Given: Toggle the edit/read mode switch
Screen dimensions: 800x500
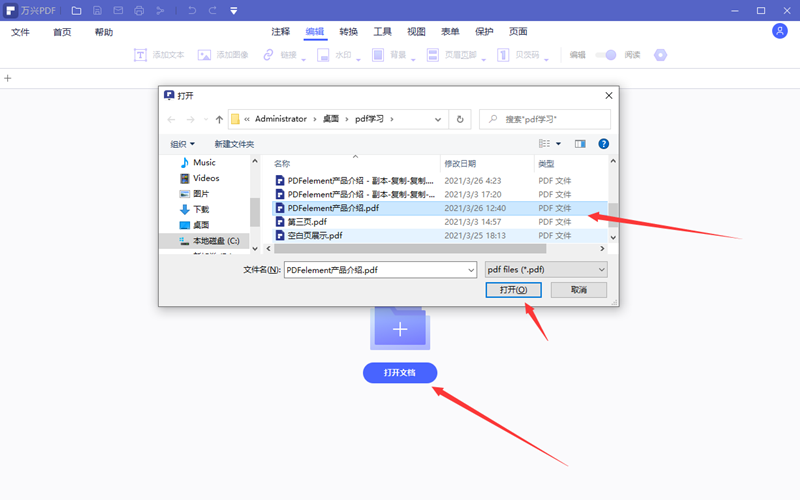Looking at the screenshot, I should (x=606, y=55).
